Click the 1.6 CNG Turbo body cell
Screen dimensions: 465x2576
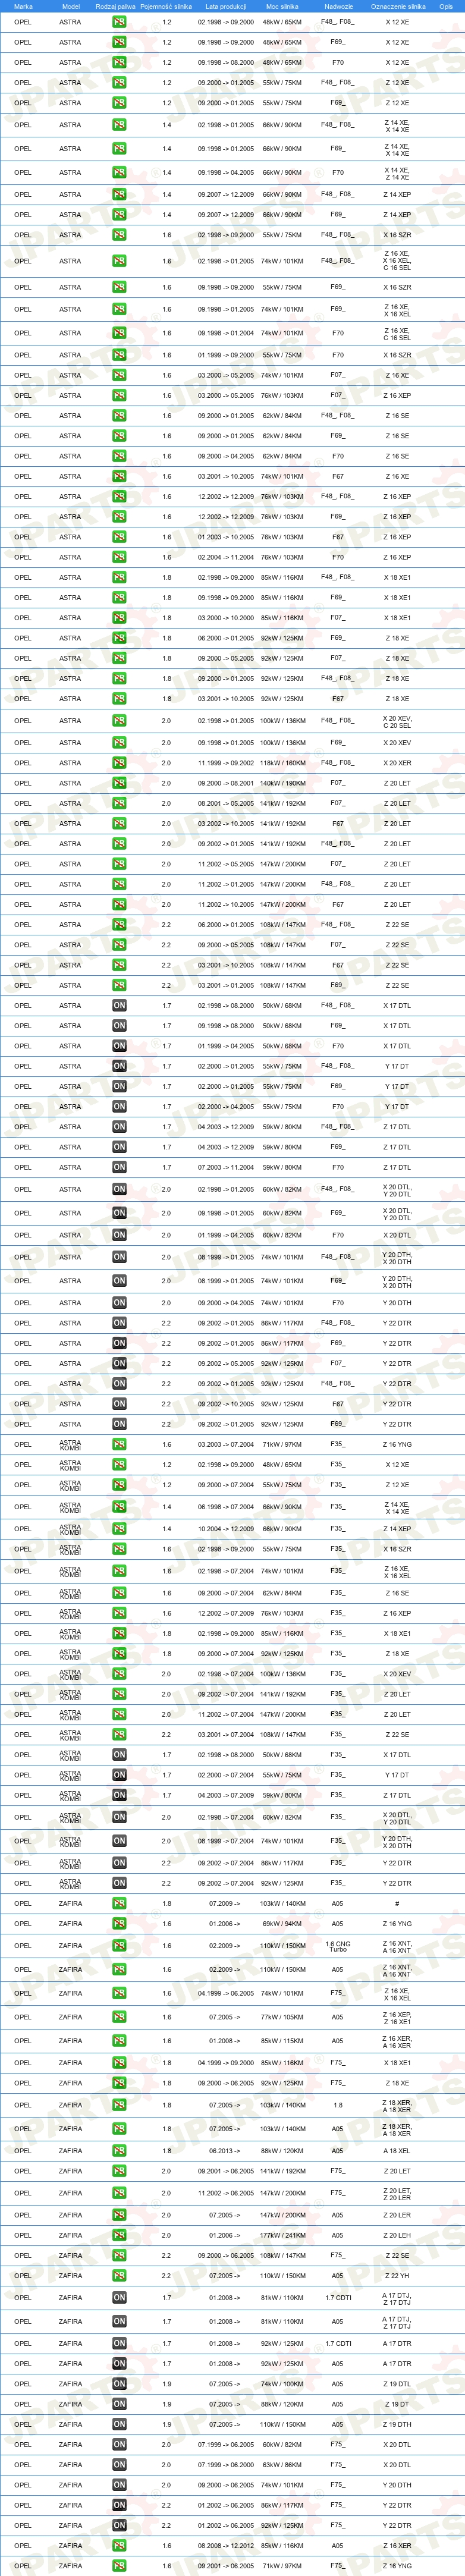click(x=337, y=1946)
